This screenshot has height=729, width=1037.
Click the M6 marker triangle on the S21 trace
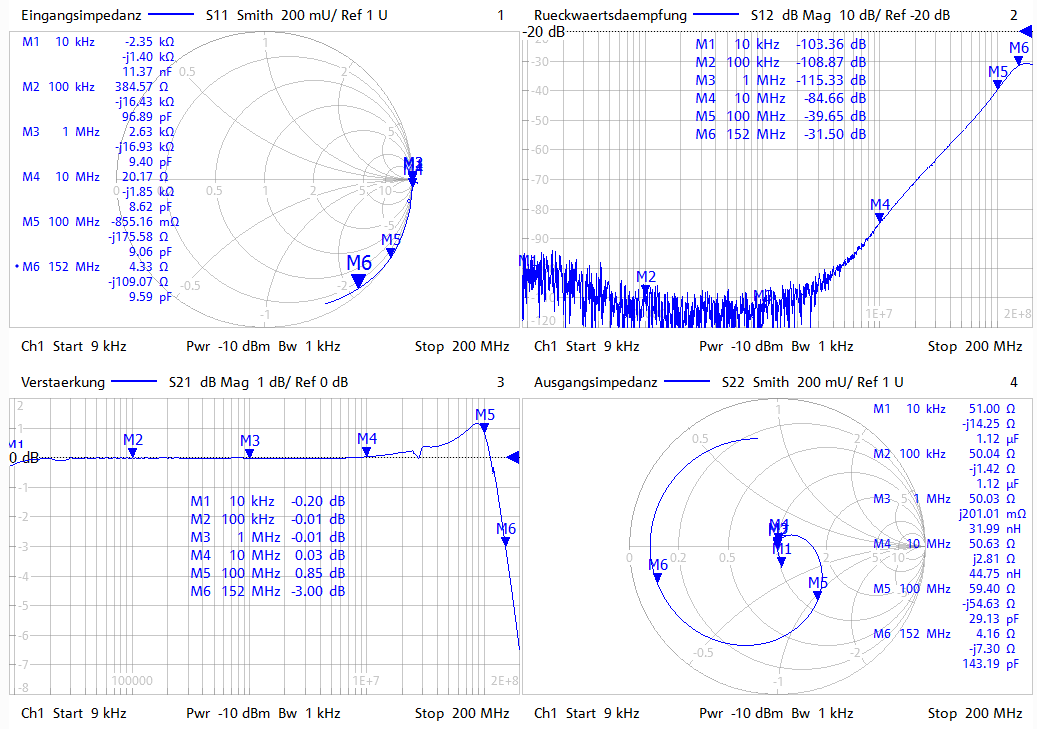(505, 541)
